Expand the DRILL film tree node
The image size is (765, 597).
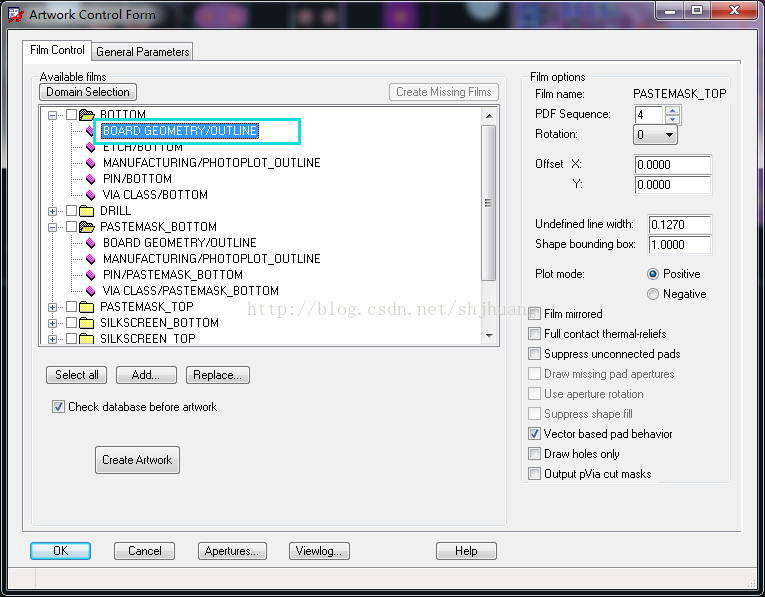[53, 211]
